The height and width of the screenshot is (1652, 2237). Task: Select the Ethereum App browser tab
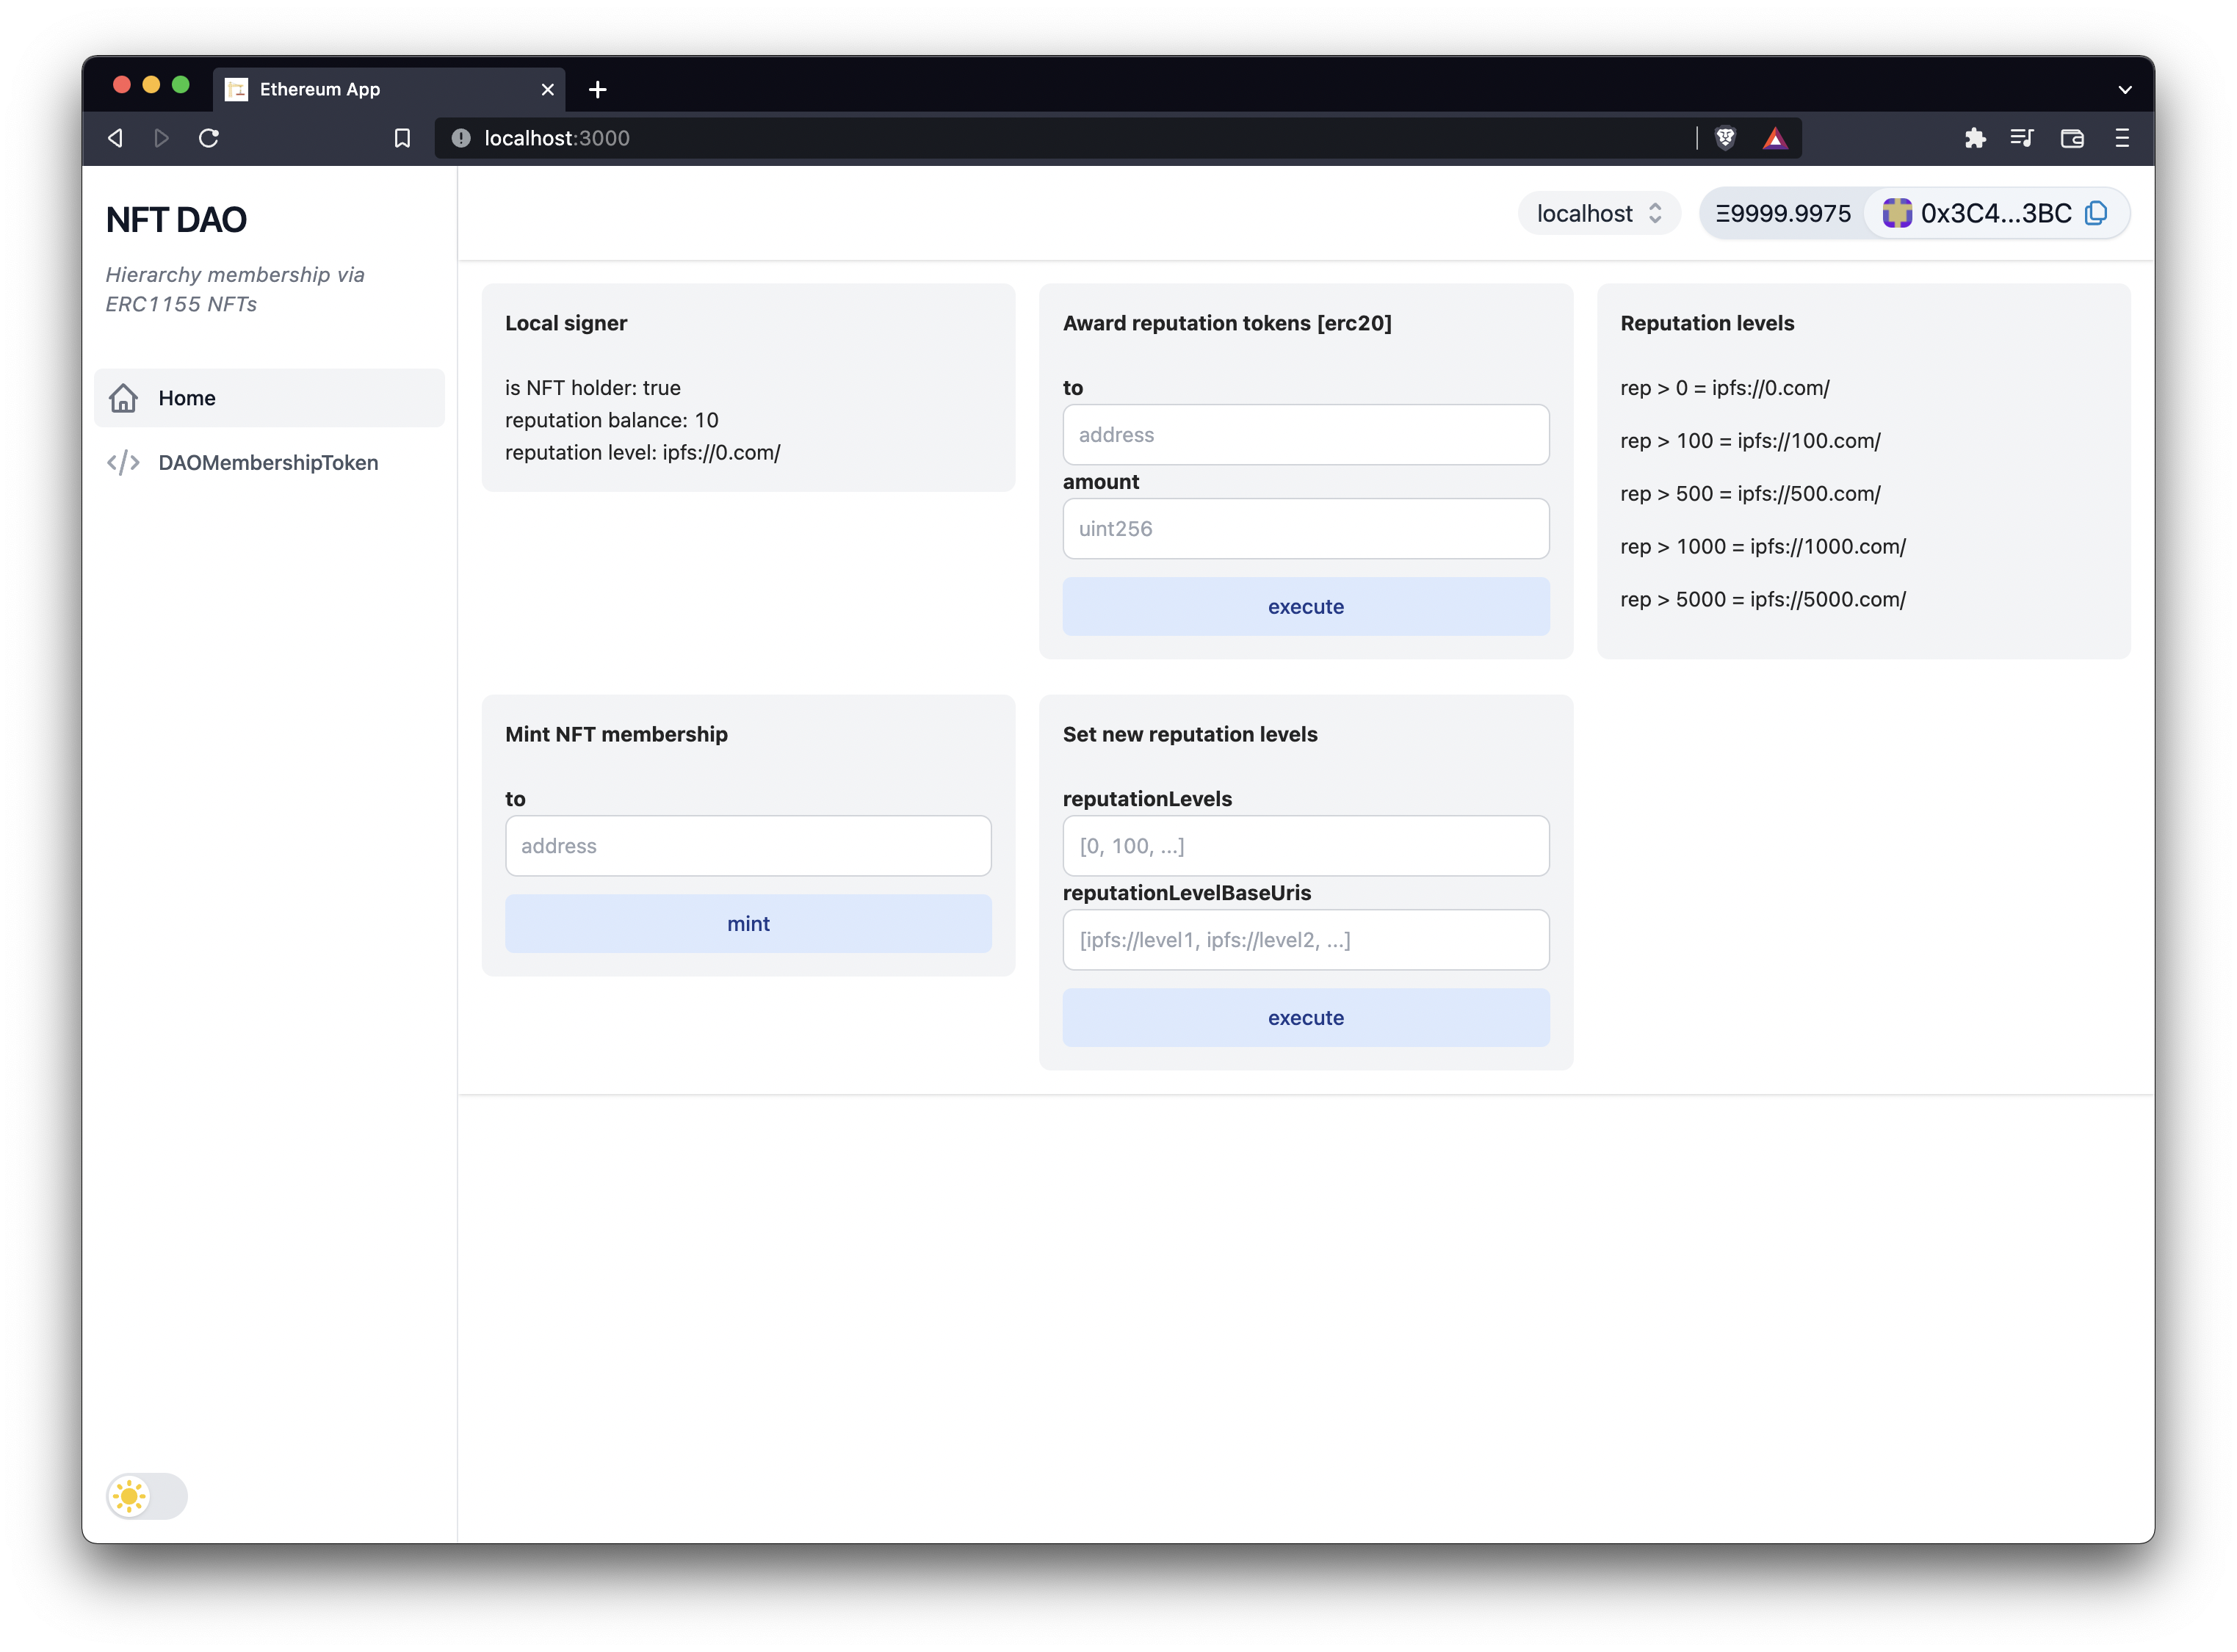[x=389, y=89]
